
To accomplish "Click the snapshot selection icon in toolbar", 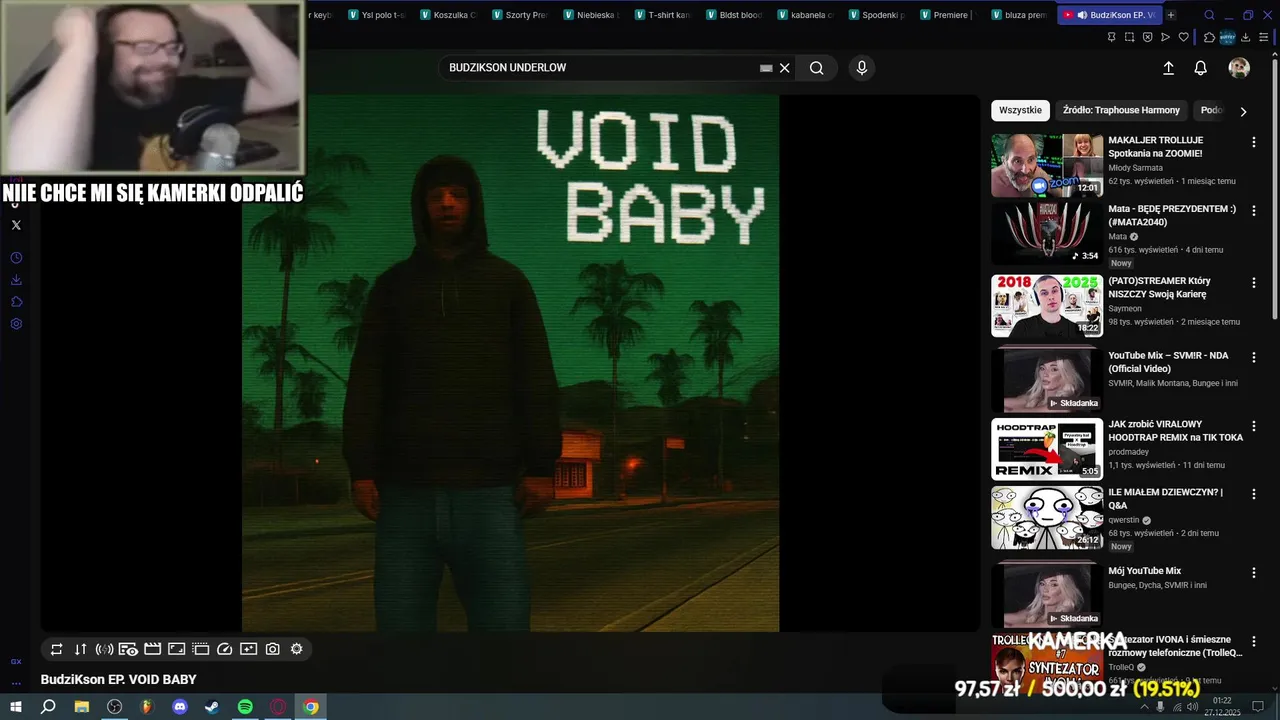I will [1129, 37].
